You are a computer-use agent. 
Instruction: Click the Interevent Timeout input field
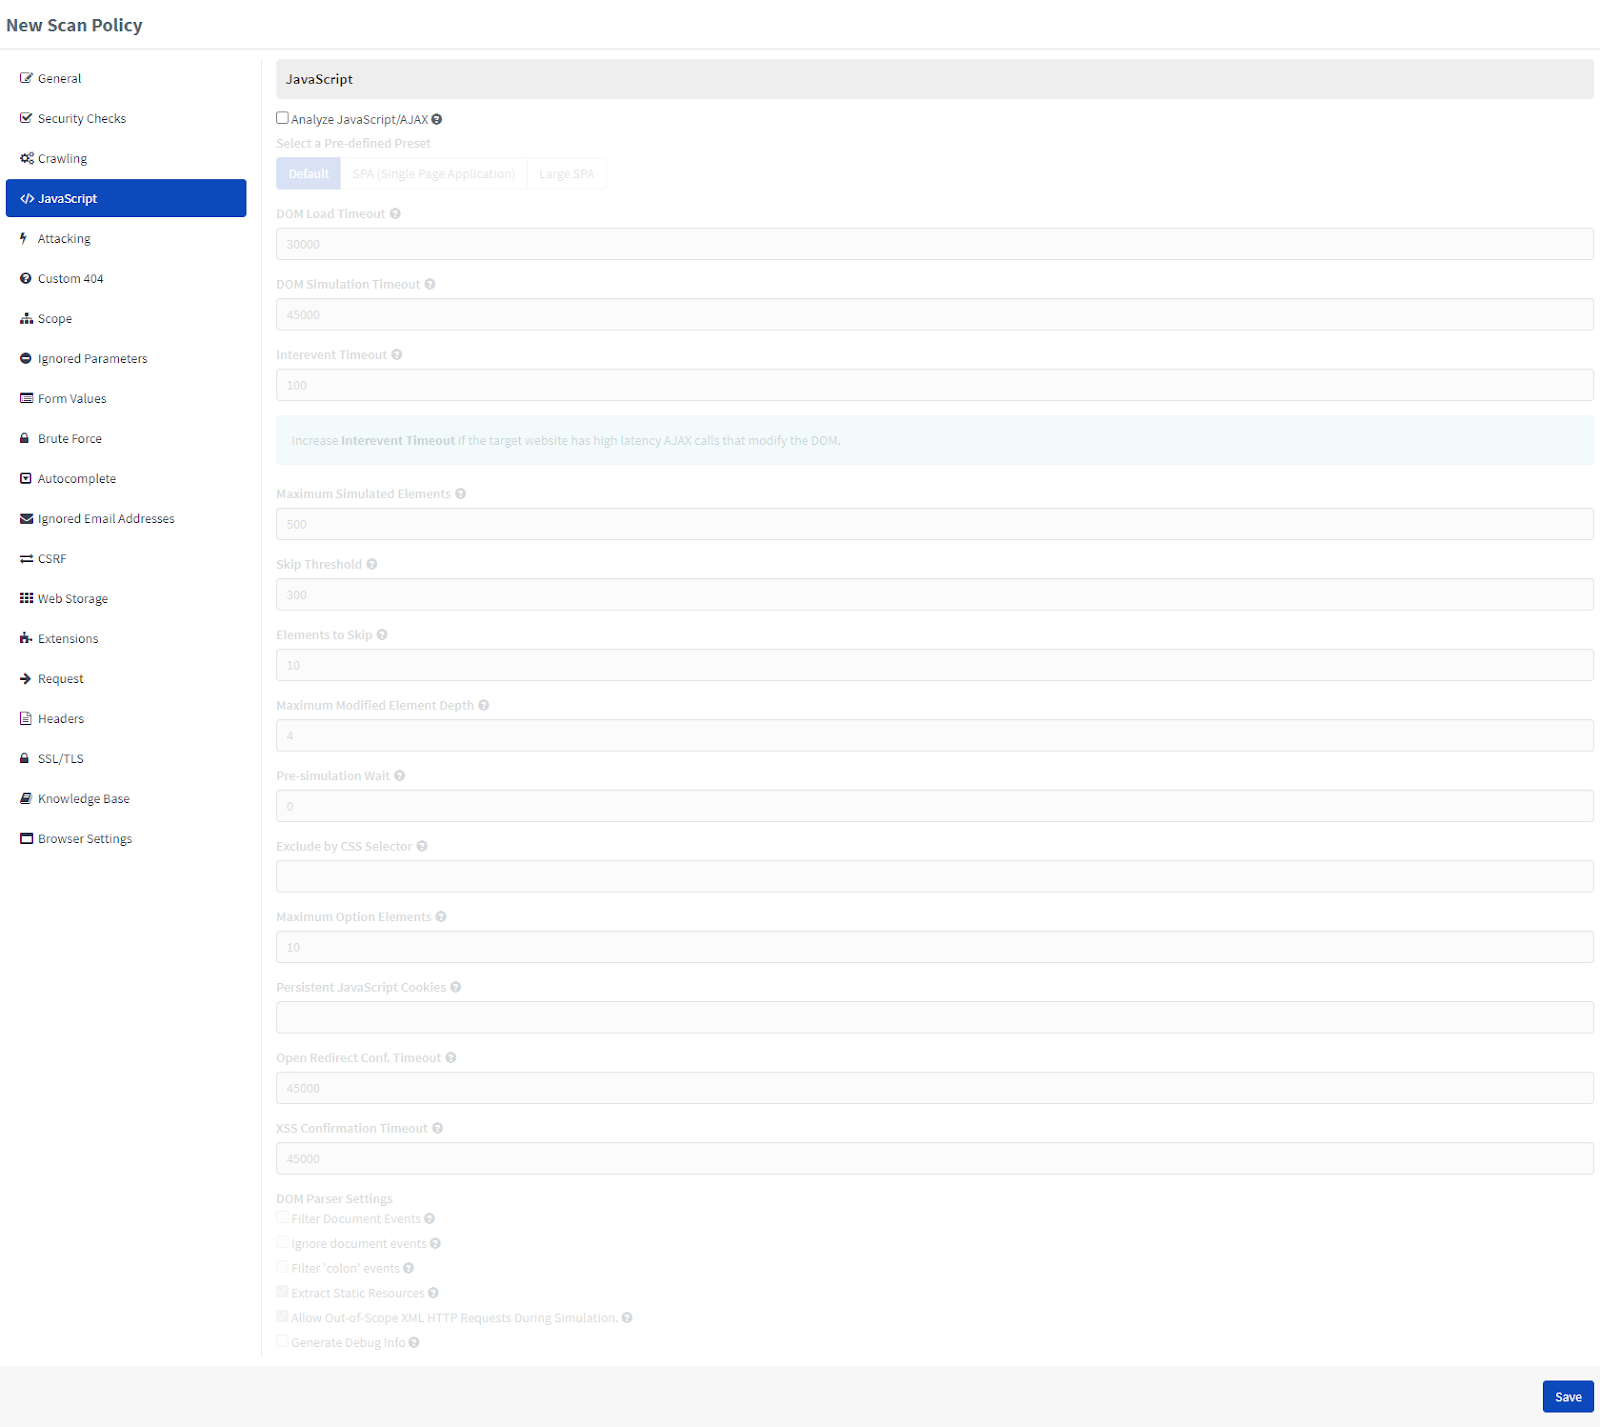935,385
